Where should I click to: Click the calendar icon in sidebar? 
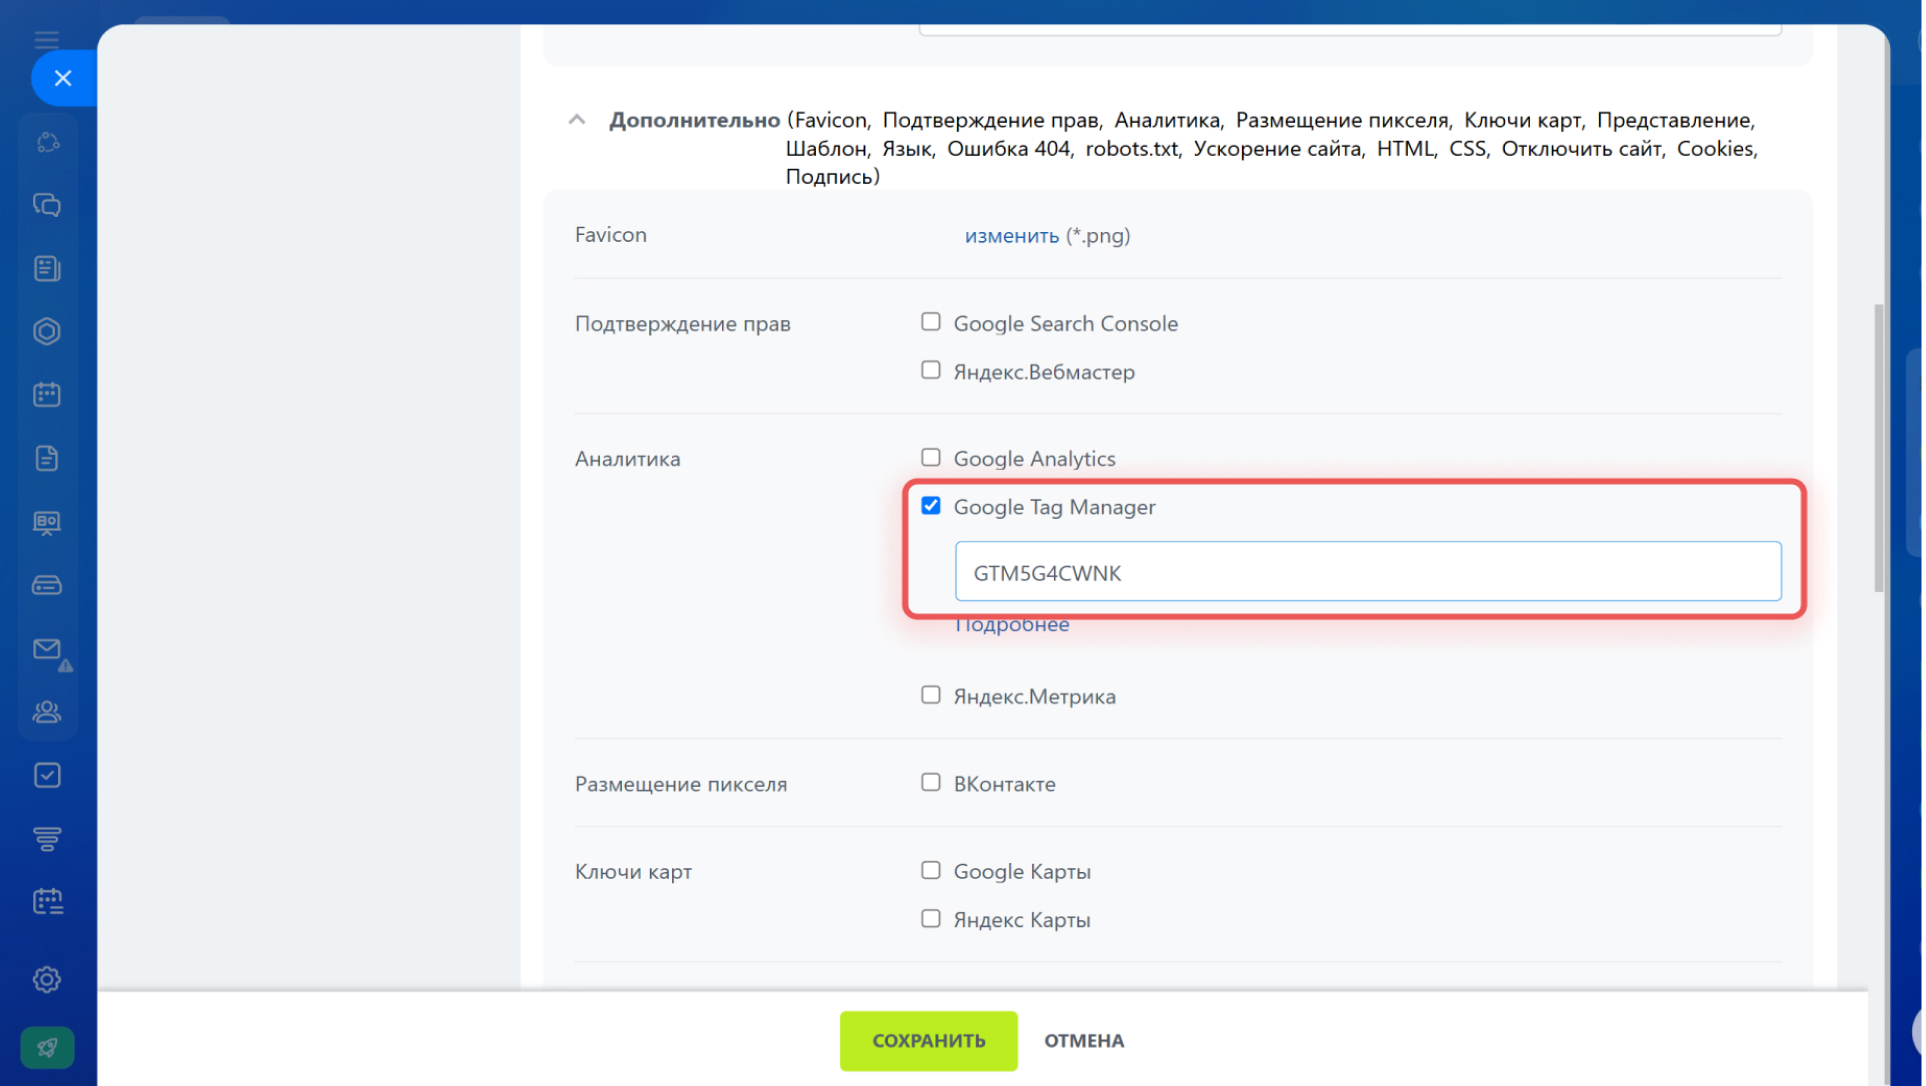[47, 394]
